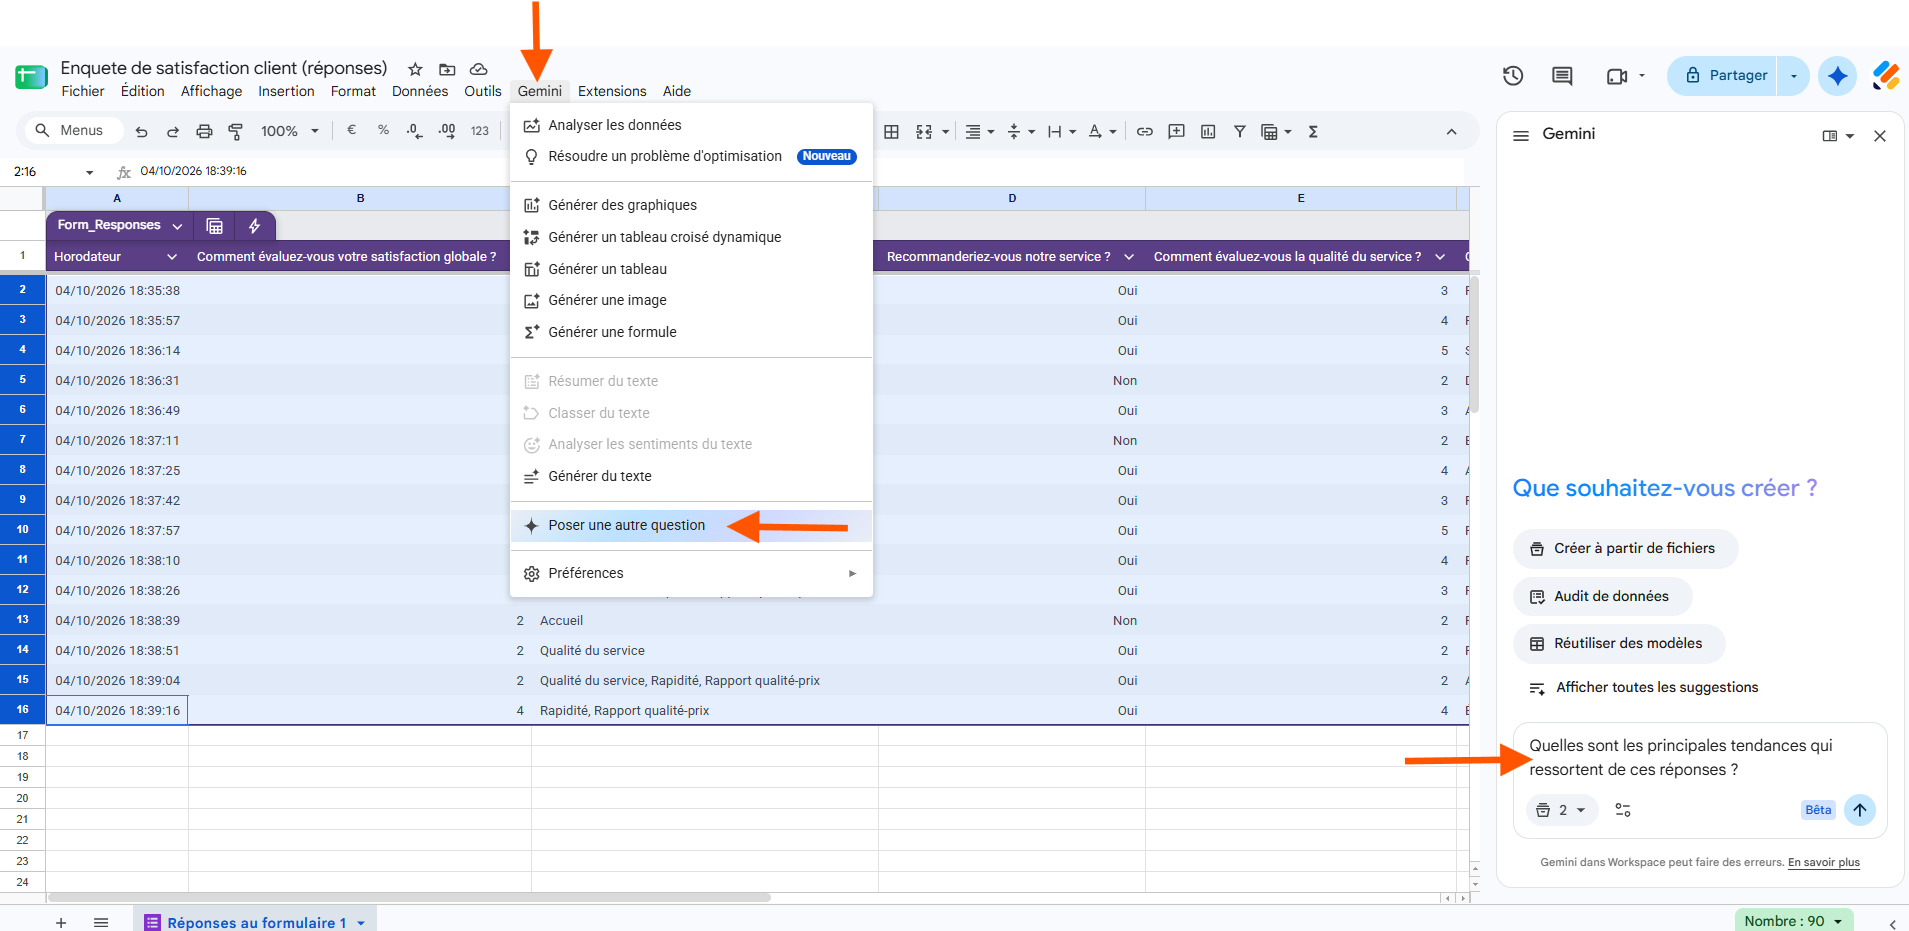Click the insert chart icon
Viewport: 1909px width, 931px height.
pos(1208,131)
